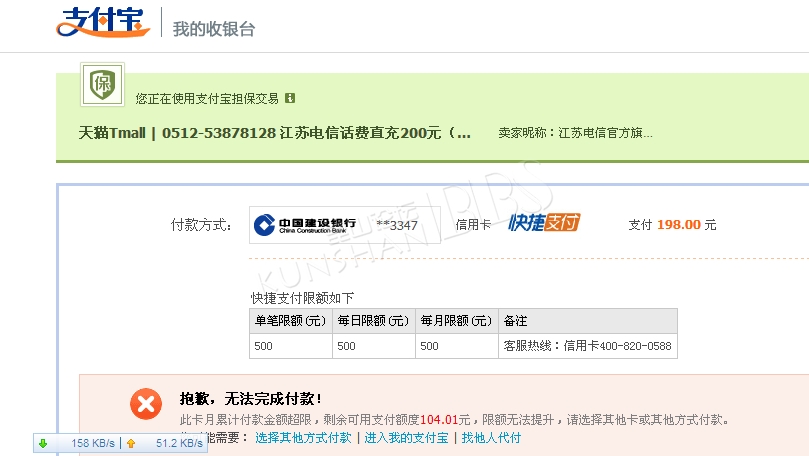Click the Alipay logo
This screenshot has height=456, width=809.
click(103, 22)
